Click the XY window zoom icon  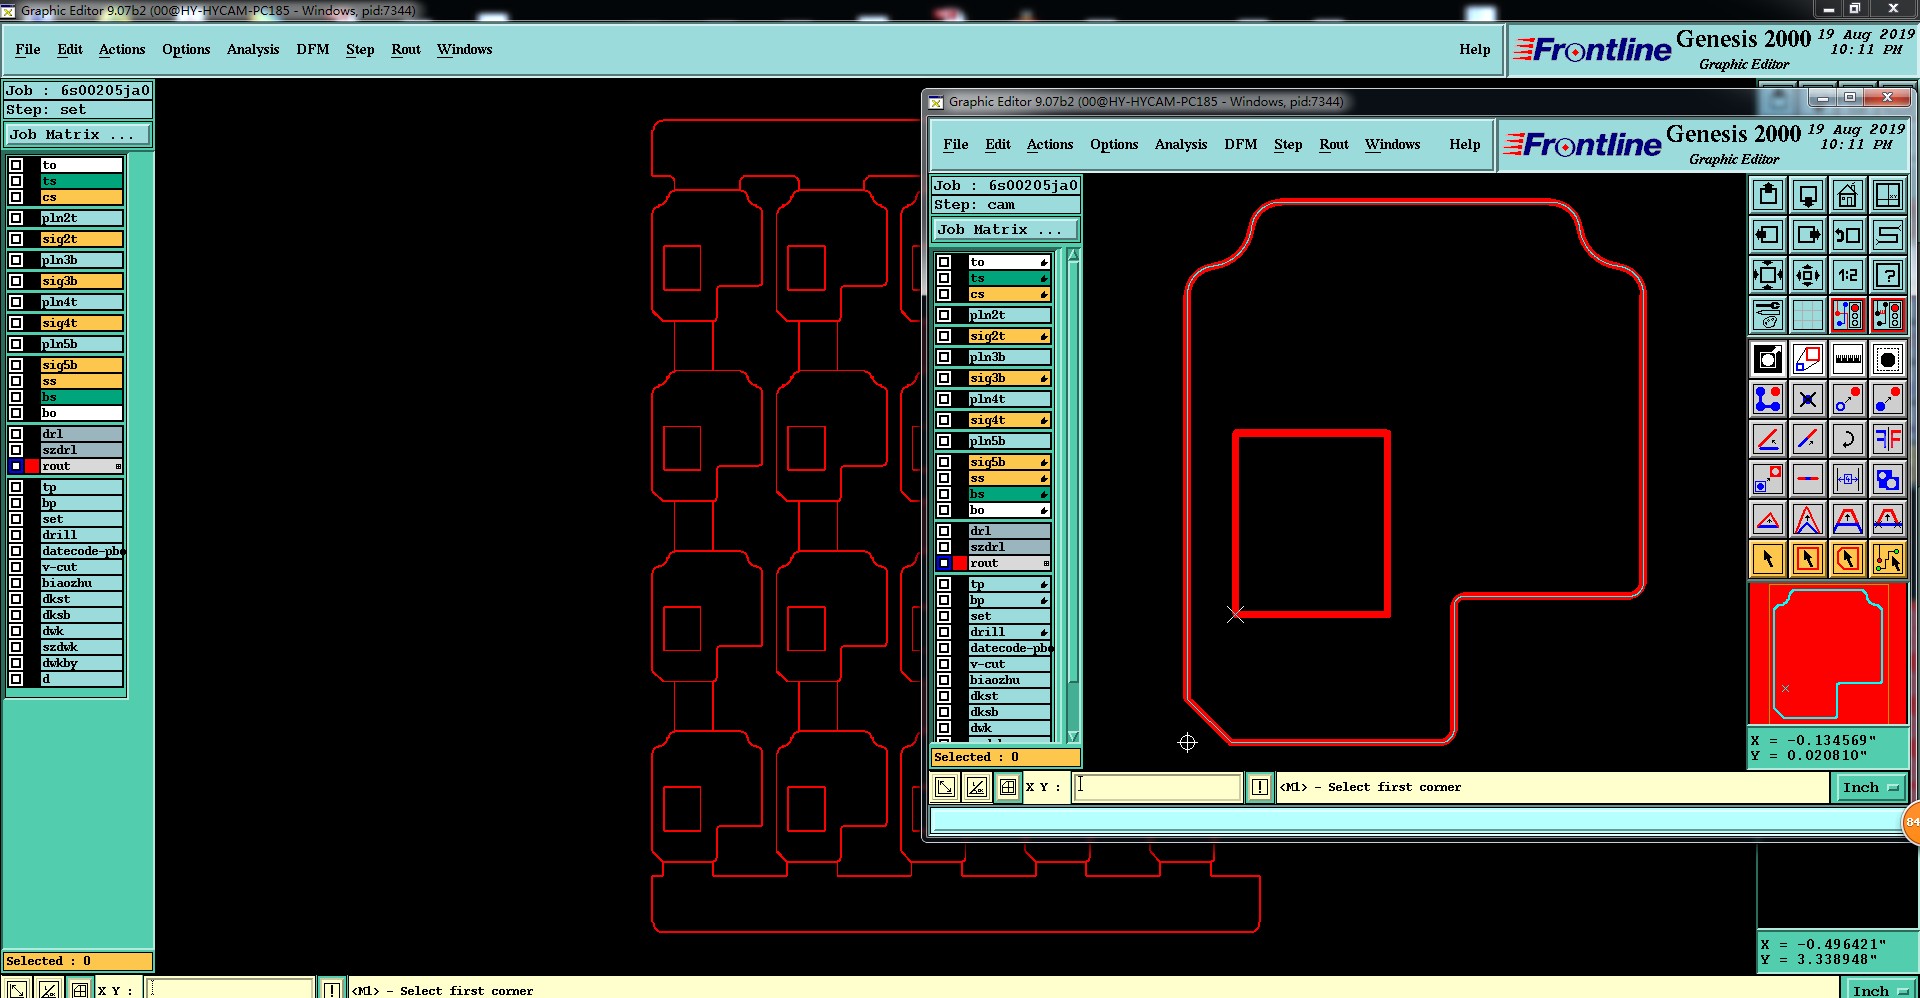tap(1887, 195)
